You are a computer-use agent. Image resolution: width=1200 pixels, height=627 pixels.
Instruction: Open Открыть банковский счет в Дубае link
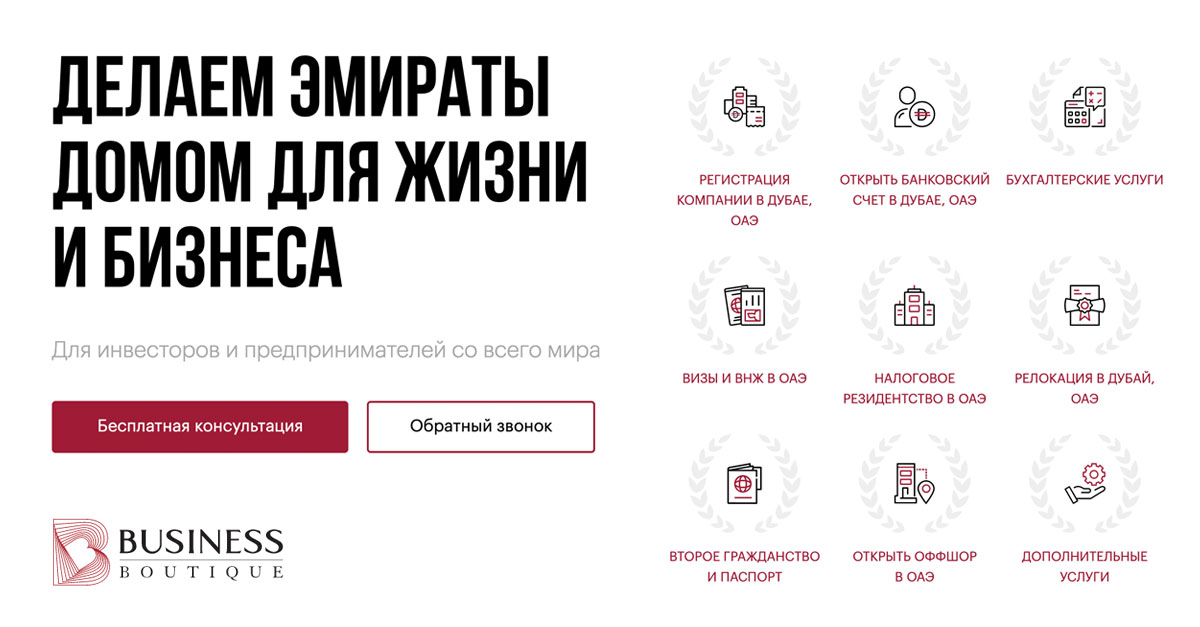tap(914, 190)
